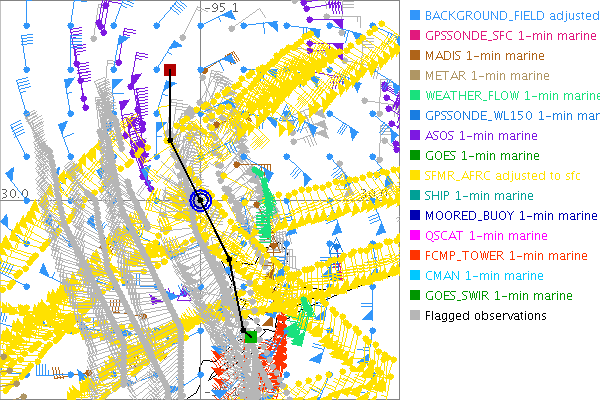The width and height of the screenshot is (600, 400).
Task: Click the red square track start marker
Action: point(170,70)
